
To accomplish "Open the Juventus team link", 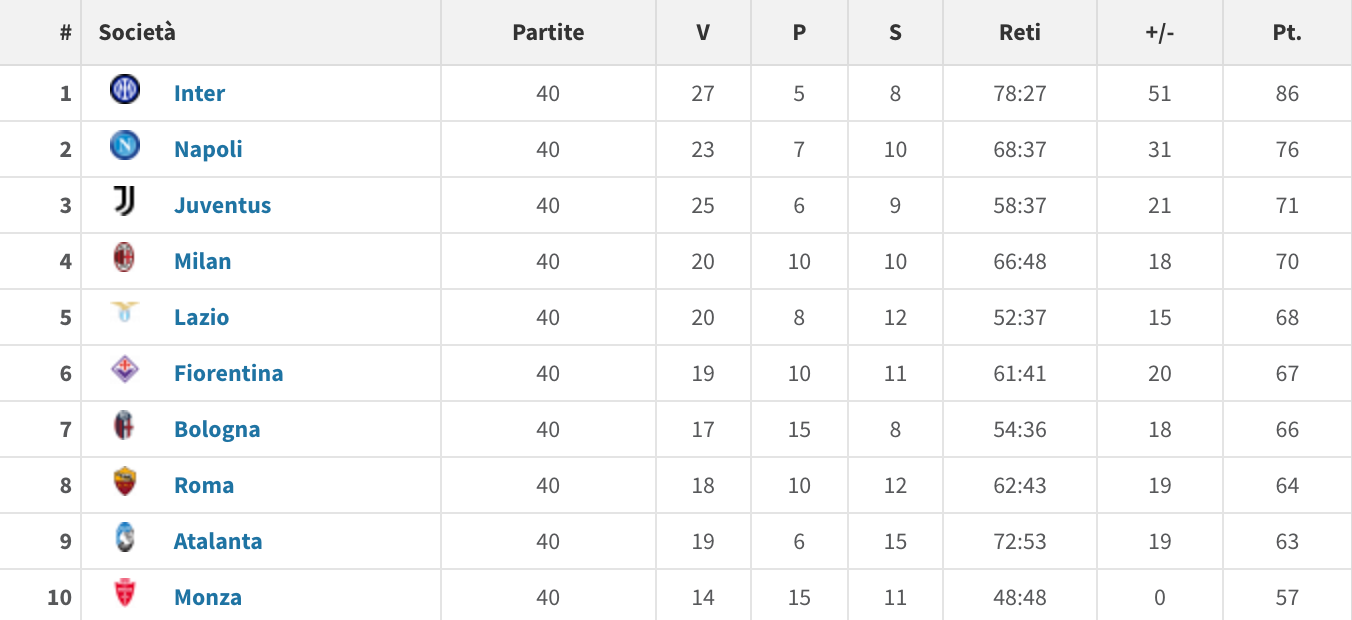I will tap(222, 205).
